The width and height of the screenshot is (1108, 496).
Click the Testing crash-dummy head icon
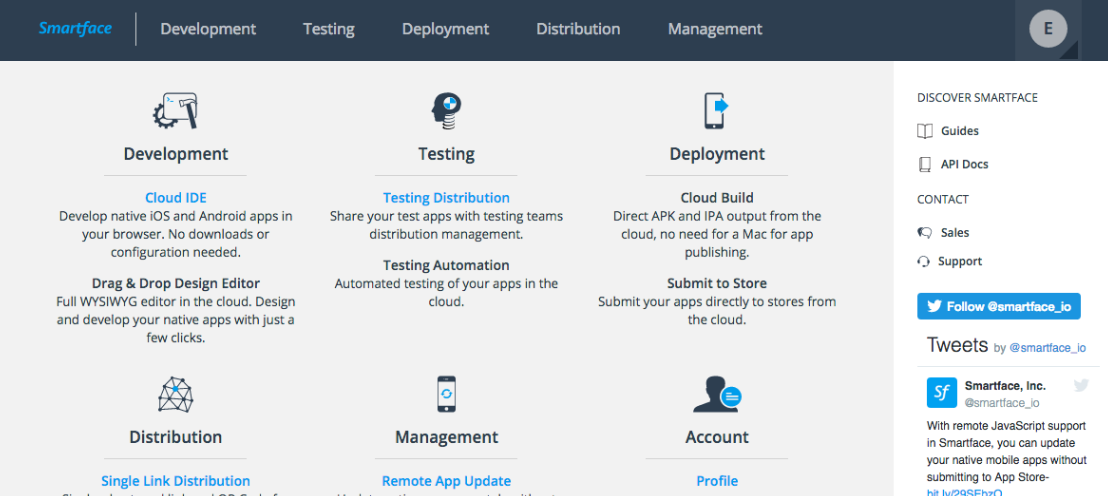pyautogui.click(x=446, y=111)
